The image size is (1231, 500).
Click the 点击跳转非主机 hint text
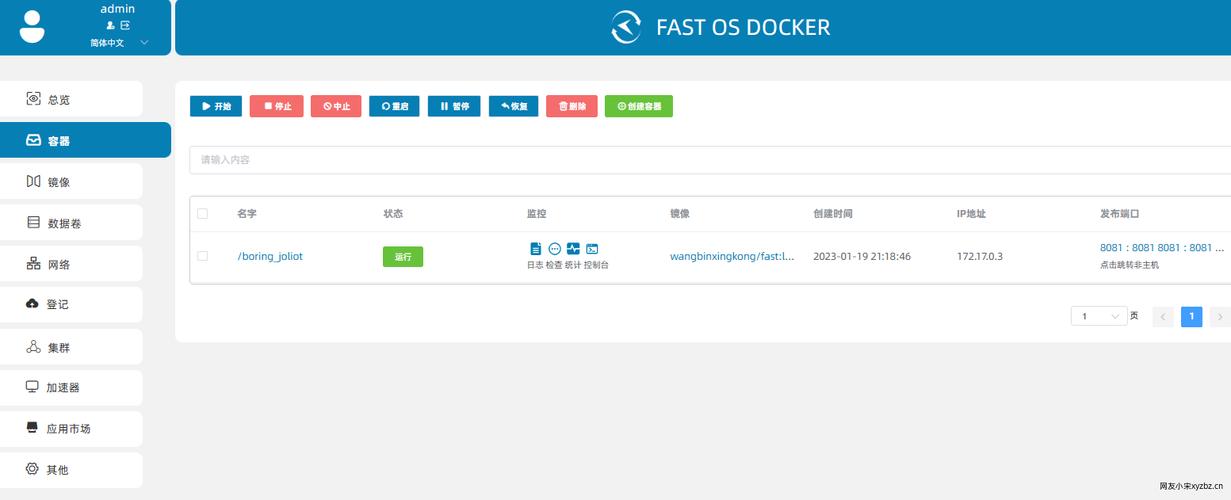[1129, 265]
